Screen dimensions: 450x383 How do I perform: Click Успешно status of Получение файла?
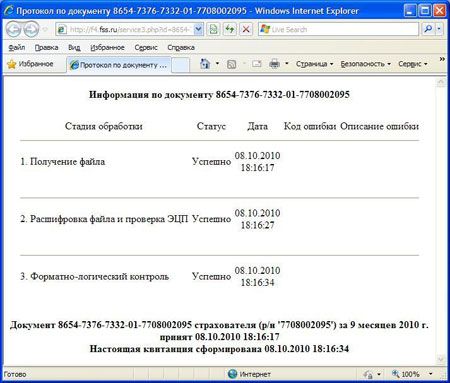(x=211, y=162)
